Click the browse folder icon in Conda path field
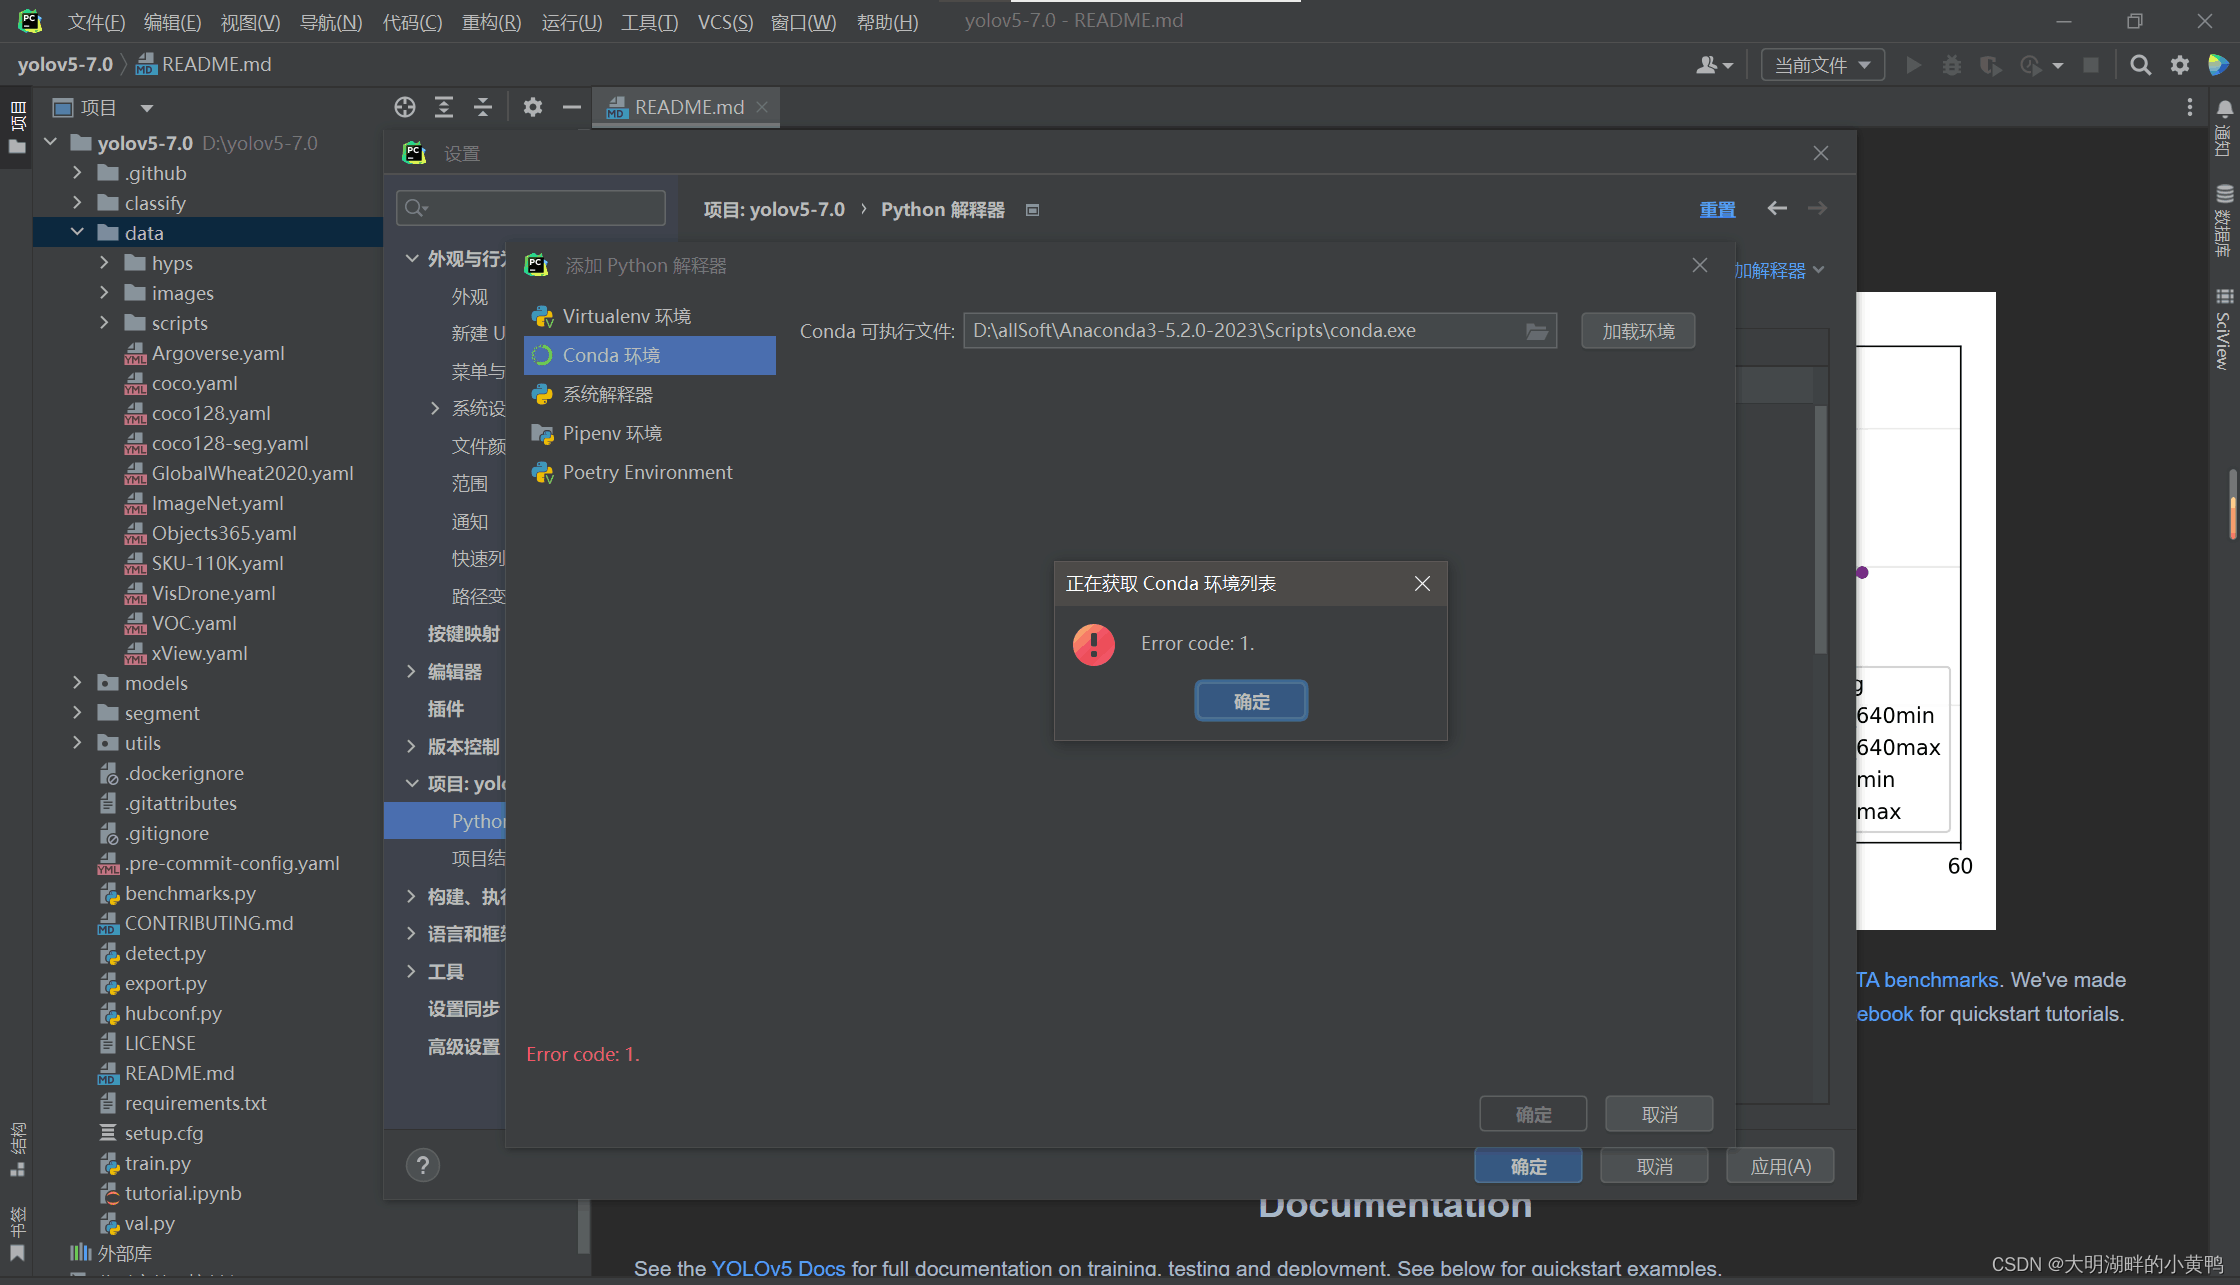Screen dimensions: 2240x1285 1537,331
